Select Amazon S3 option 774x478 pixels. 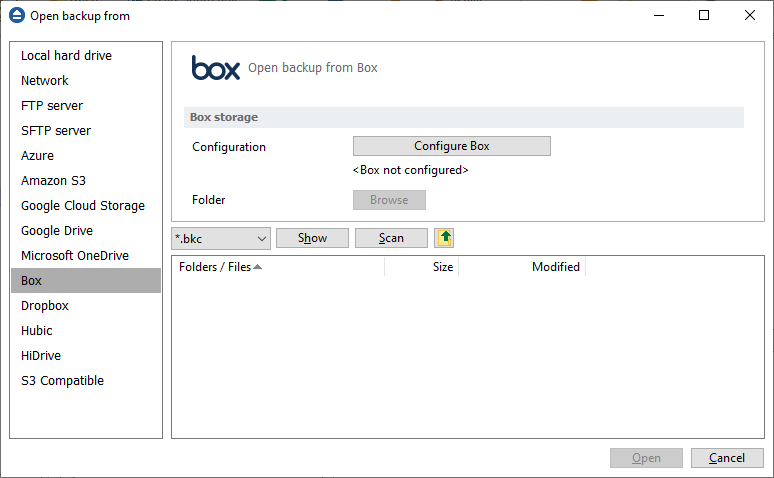tap(85, 181)
